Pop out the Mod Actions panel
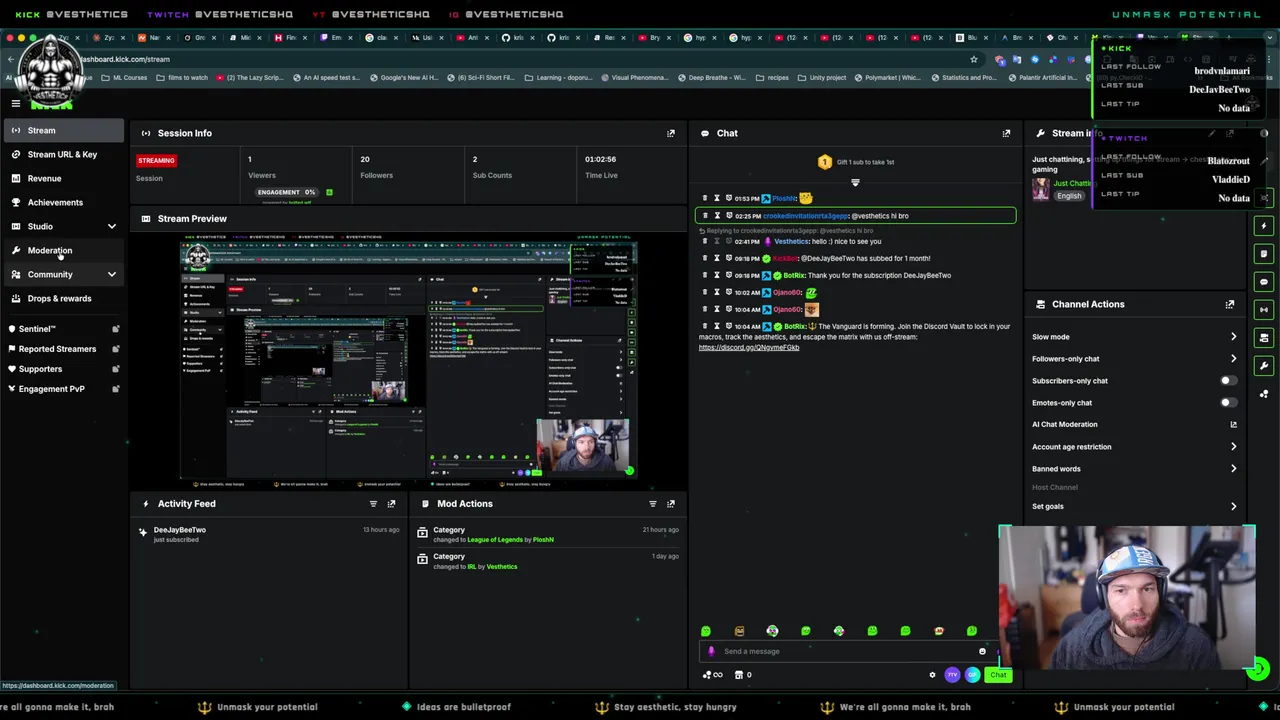Screen dimensions: 1280x720 tap(671, 504)
